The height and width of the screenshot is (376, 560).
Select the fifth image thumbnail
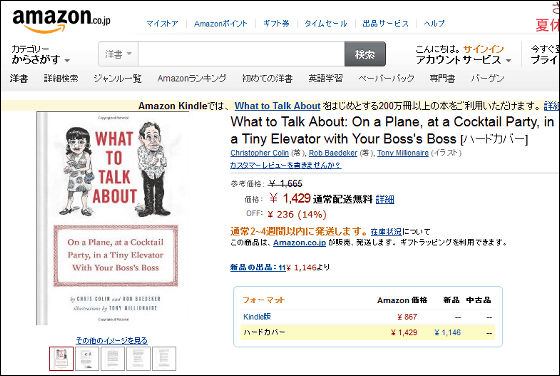pyautogui.click(x=164, y=359)
